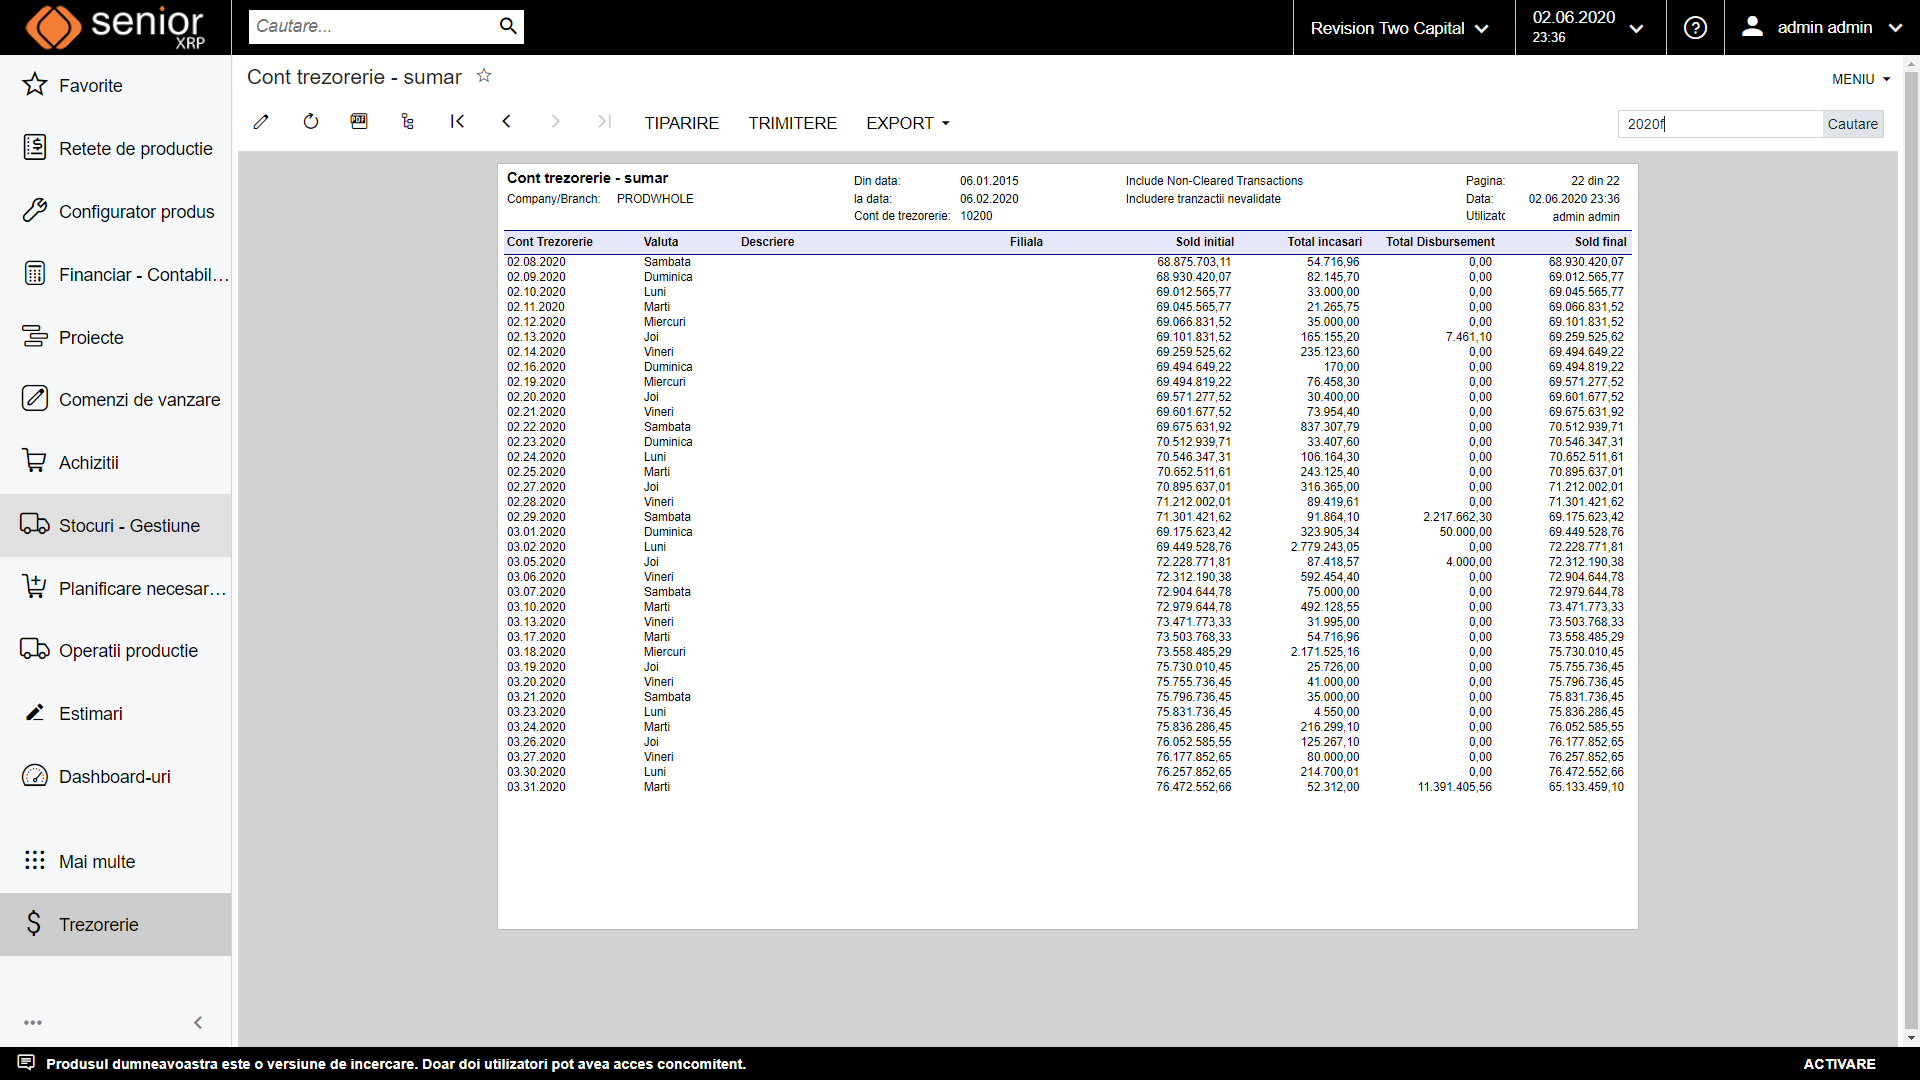
Task: Open the business date 02.06.2020 dropdown
Action: (1588, 27)
